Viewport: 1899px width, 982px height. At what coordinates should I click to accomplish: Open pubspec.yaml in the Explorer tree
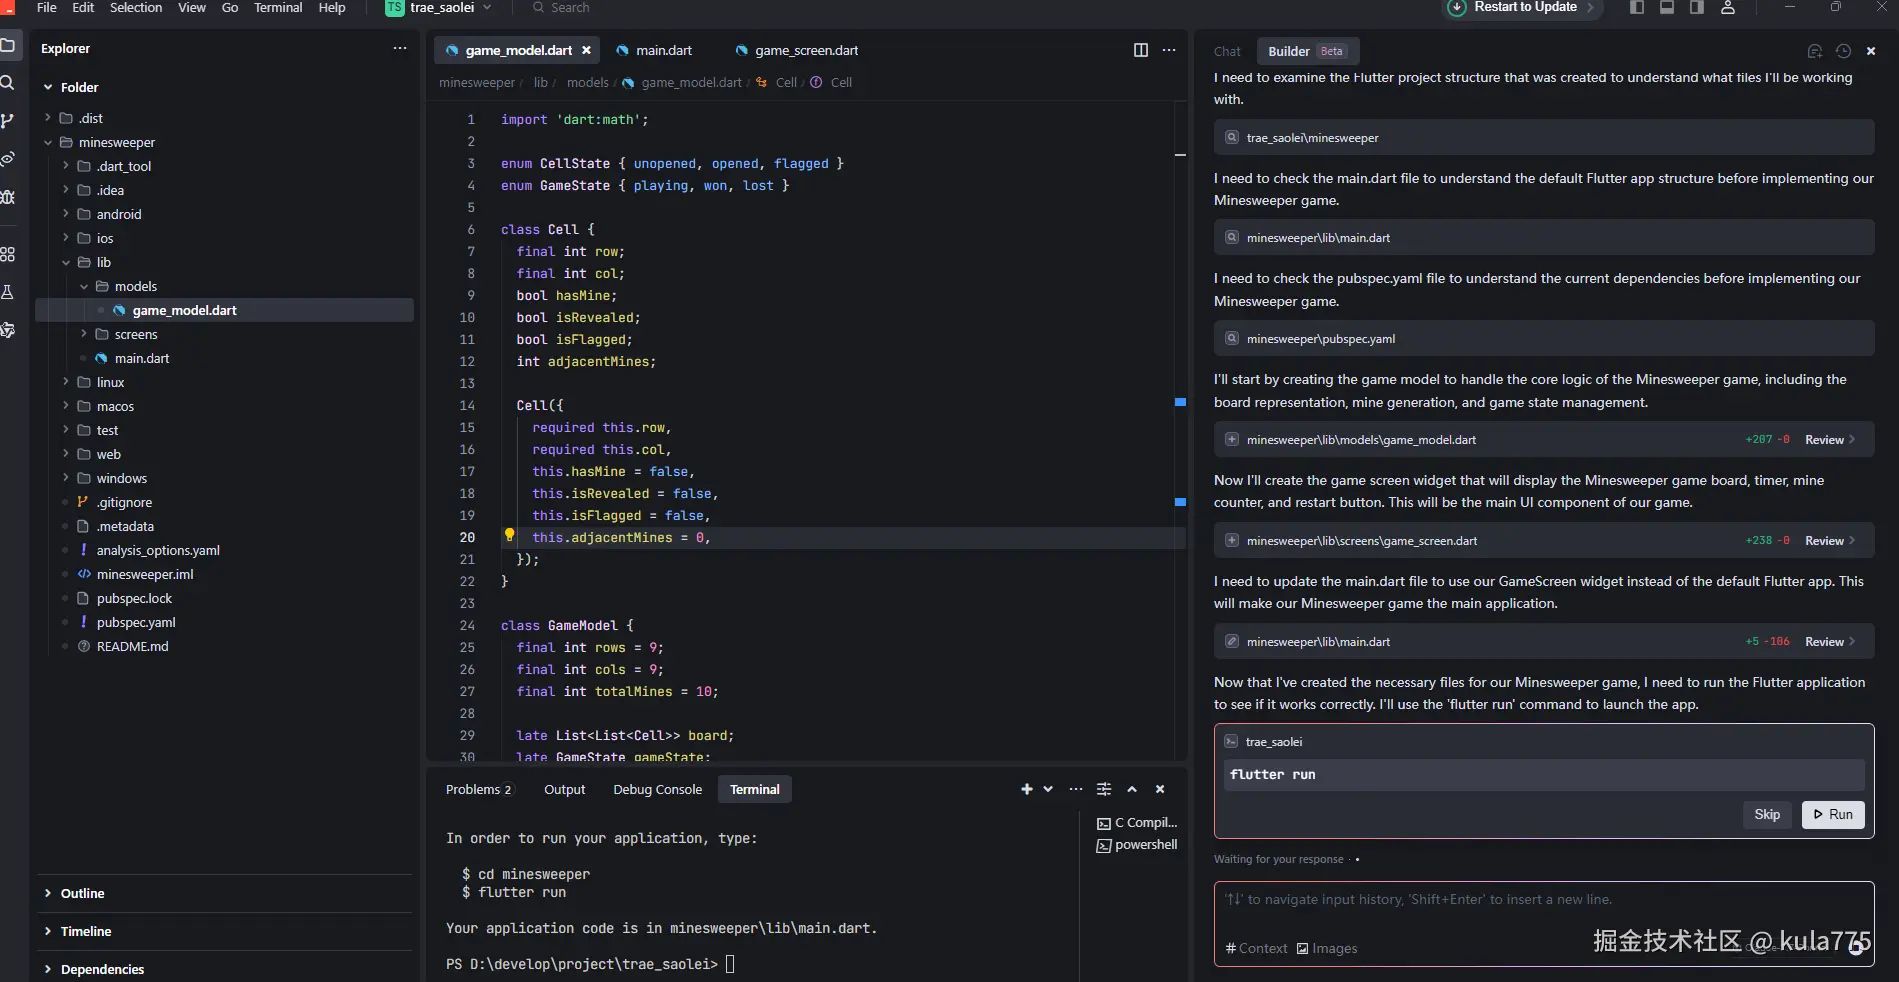pyautogui.click(x=136, y=622)
